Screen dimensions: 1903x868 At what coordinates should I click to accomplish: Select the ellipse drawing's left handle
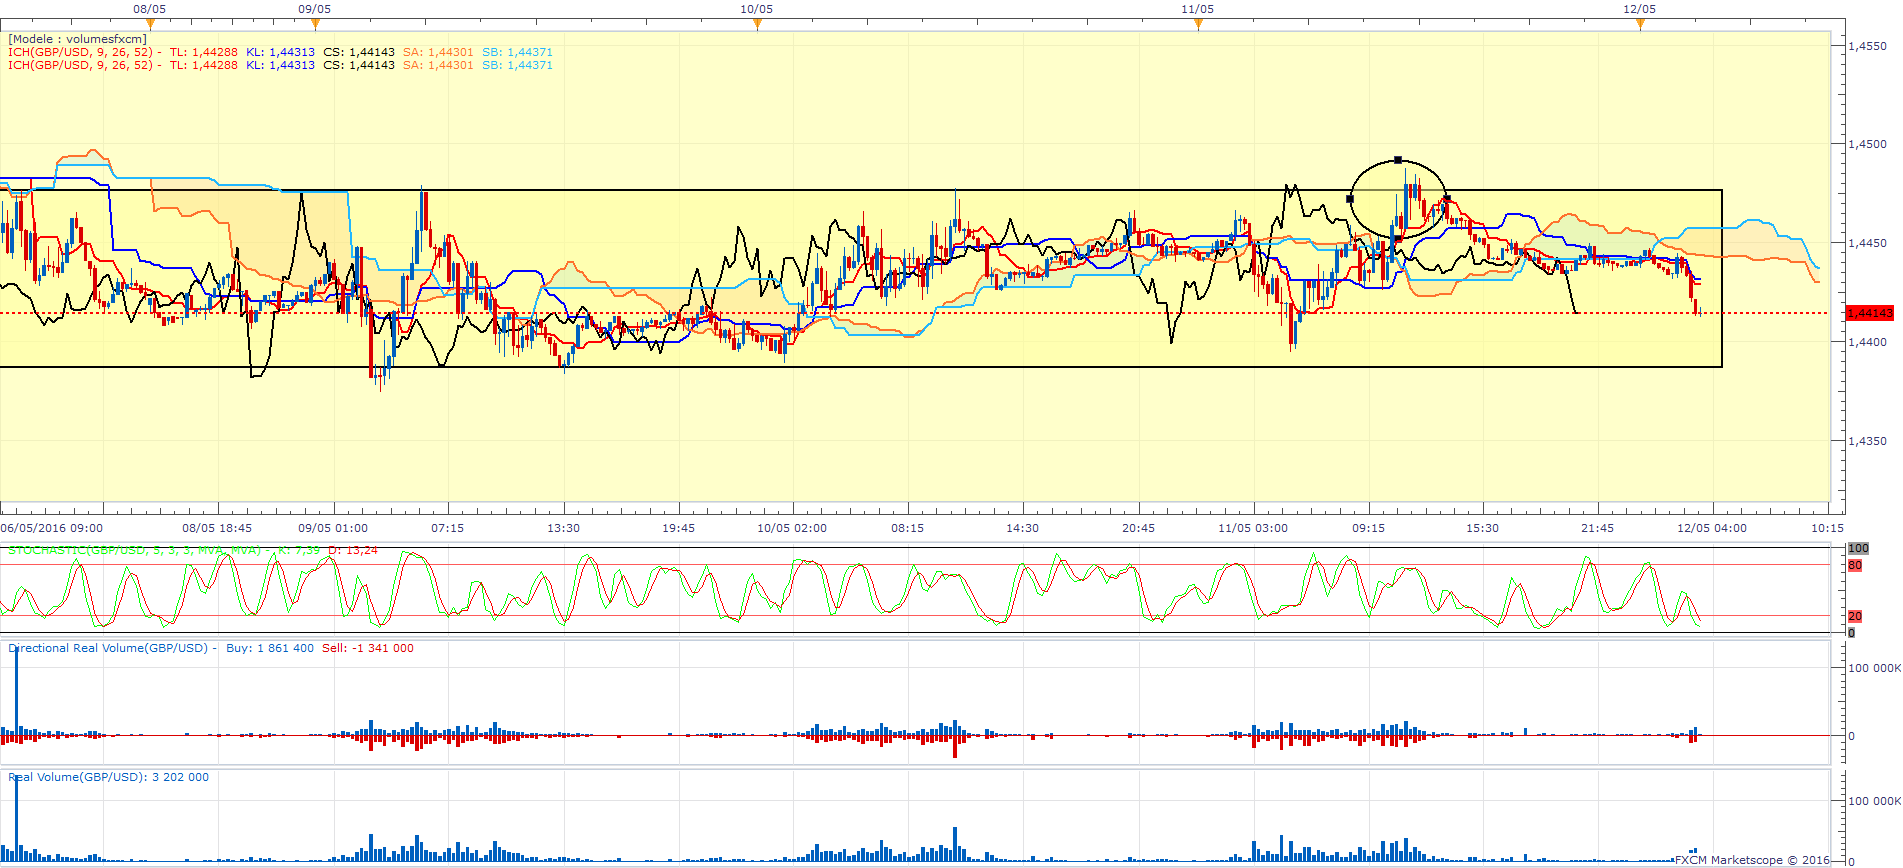click(1350, 199)
